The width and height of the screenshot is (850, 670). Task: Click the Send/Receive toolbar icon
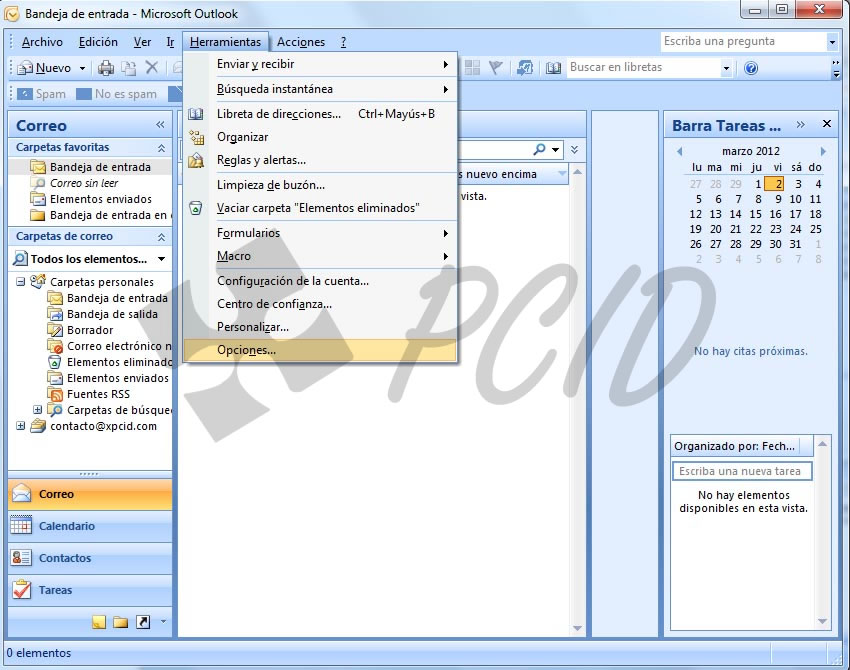(524, 68)
